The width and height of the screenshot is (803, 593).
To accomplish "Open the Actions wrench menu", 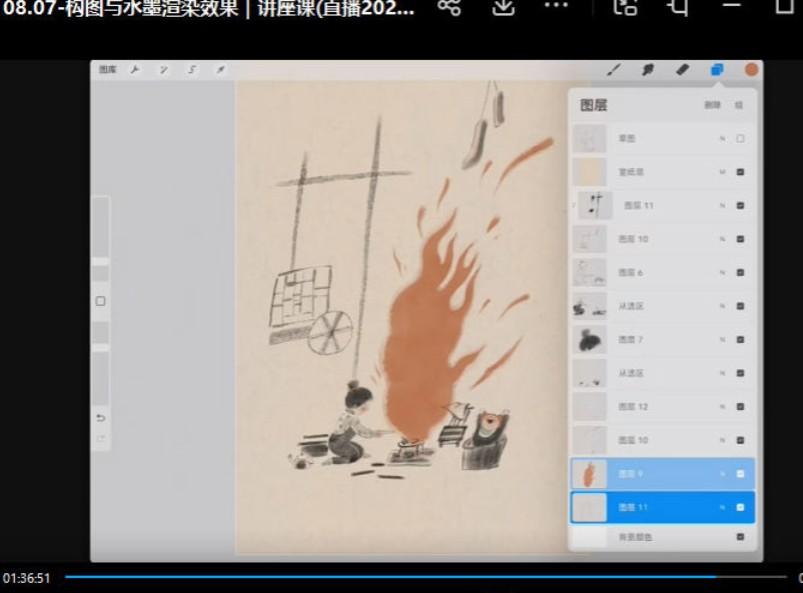I will click(x=135, y=70).
